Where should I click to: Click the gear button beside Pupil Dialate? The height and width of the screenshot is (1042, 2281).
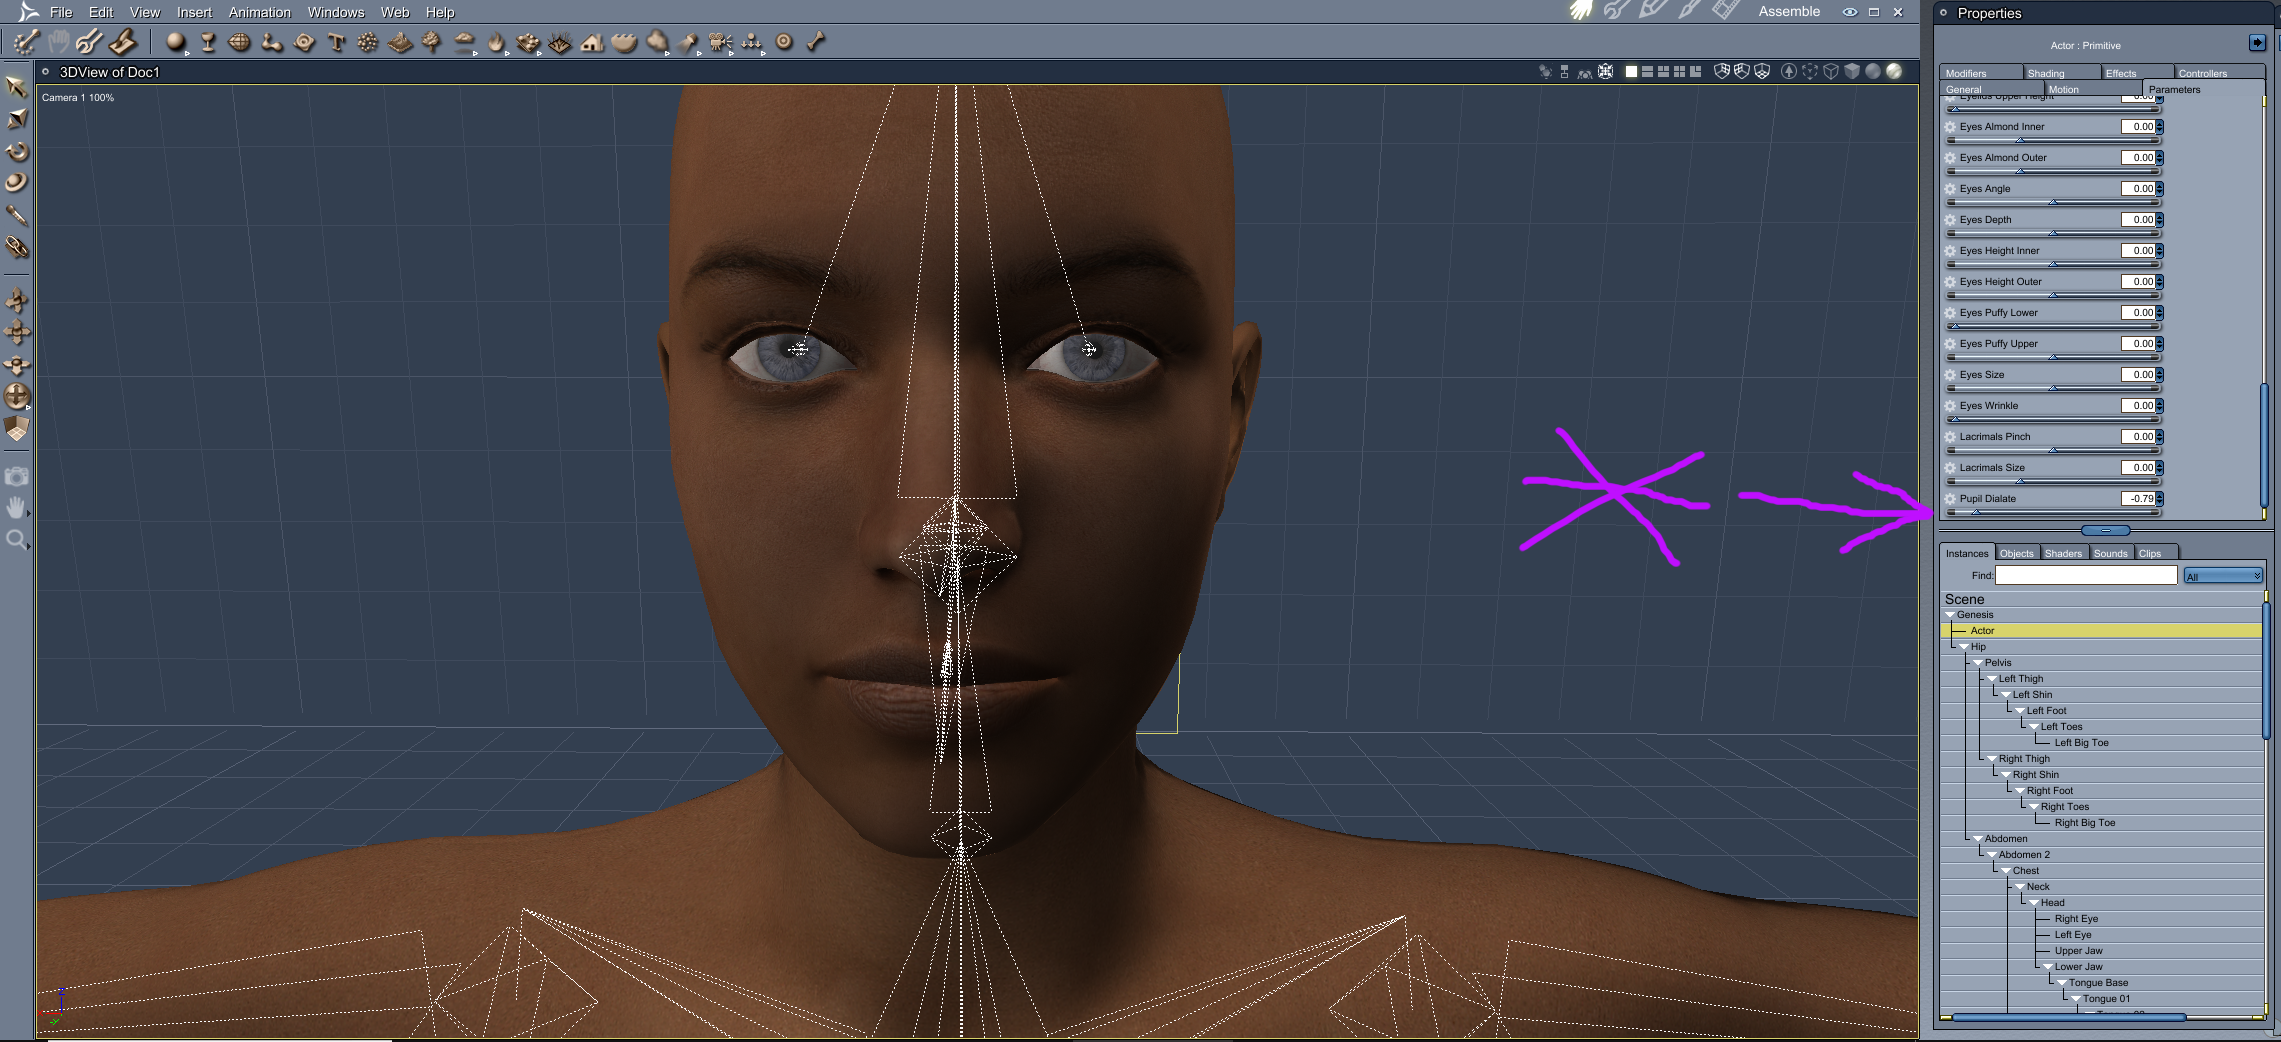1950,499
